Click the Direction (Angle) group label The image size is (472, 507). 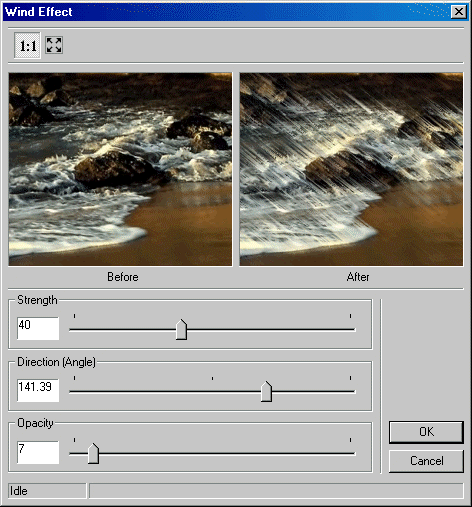tap(56, 362)
